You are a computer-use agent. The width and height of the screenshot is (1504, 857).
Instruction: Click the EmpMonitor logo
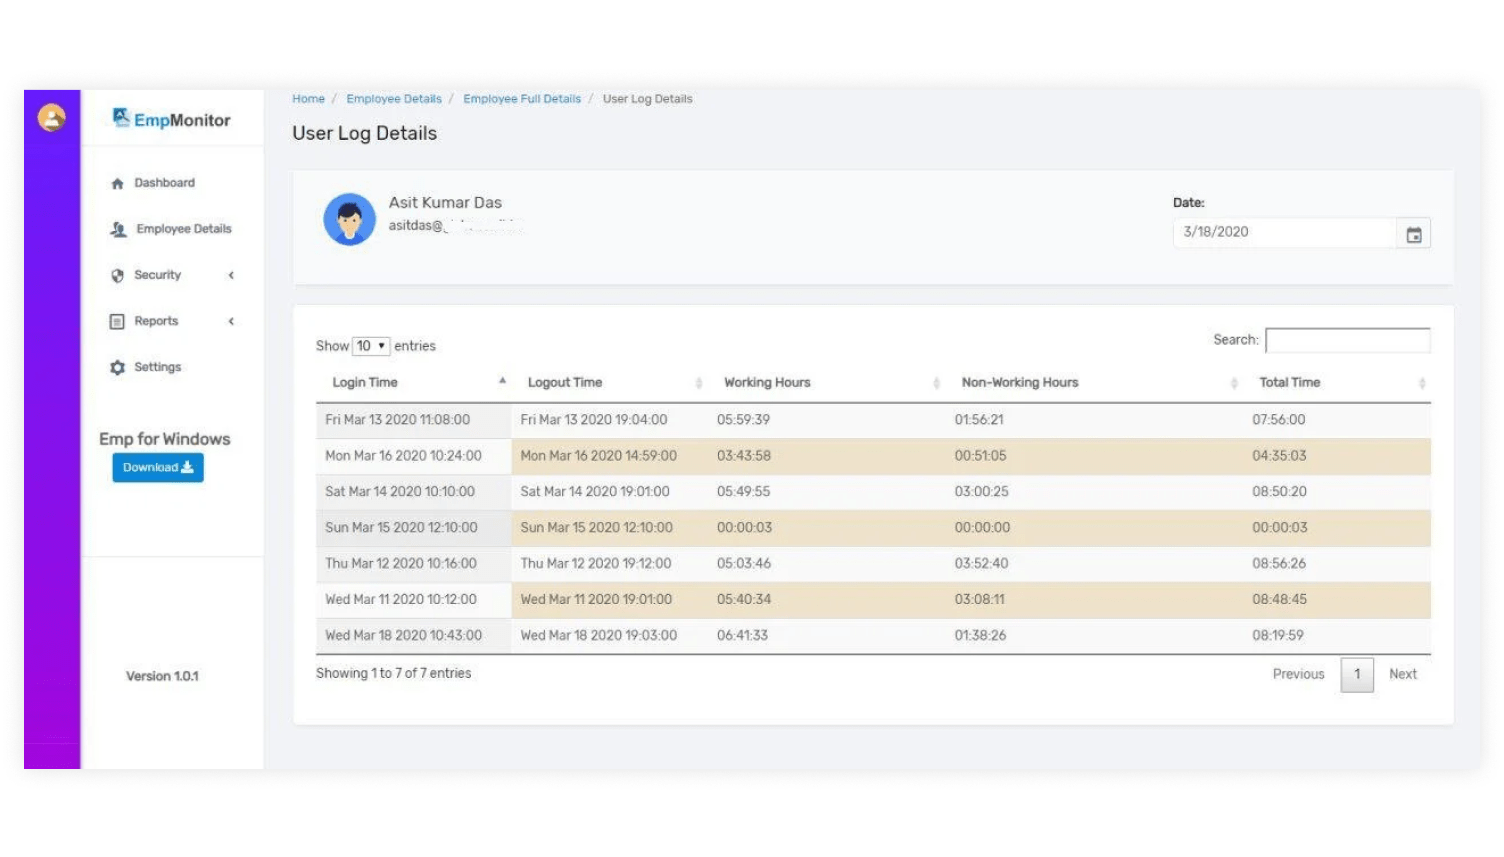coord(170,118)
